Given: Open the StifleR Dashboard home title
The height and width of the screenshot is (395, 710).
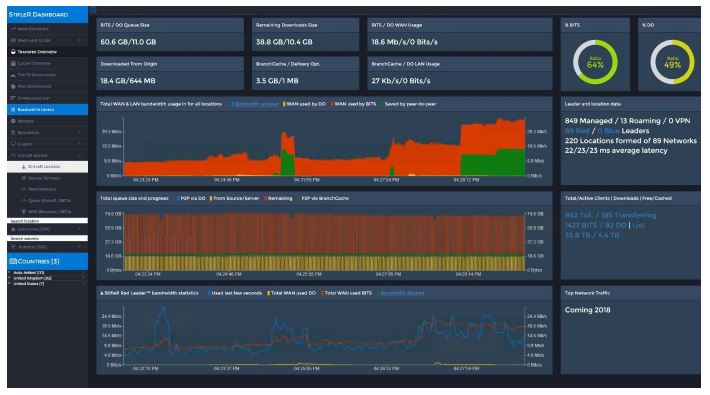Looking at the screenshot, I should 38,14.
